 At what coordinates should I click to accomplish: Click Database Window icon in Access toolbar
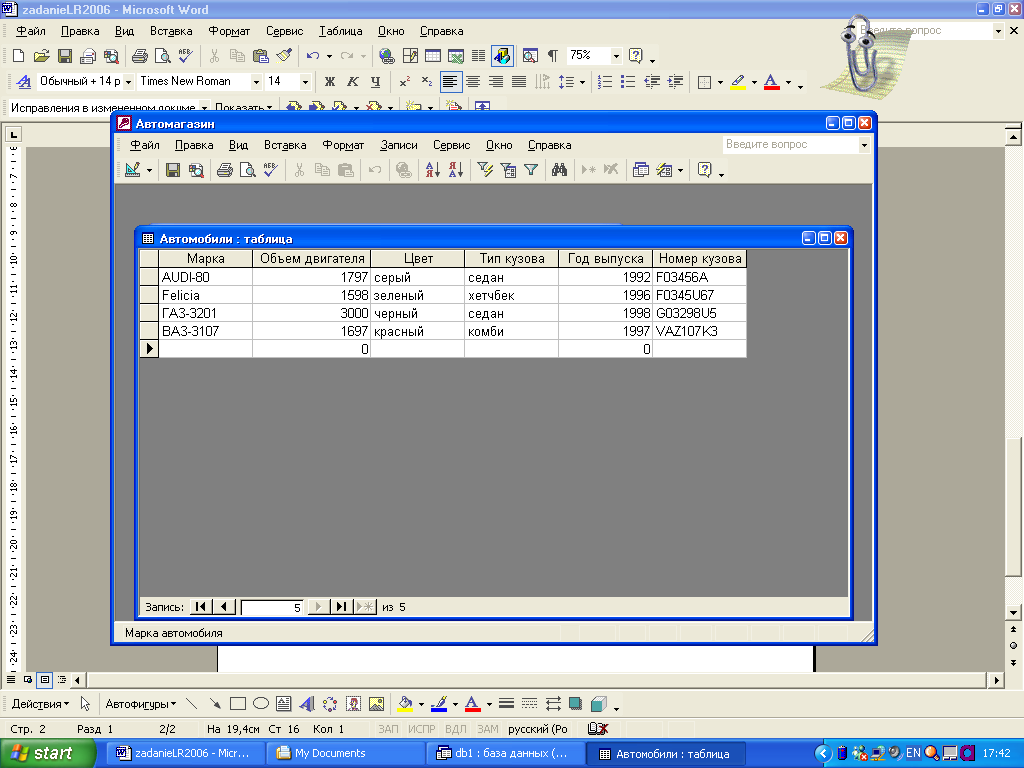tap(641, 170)
